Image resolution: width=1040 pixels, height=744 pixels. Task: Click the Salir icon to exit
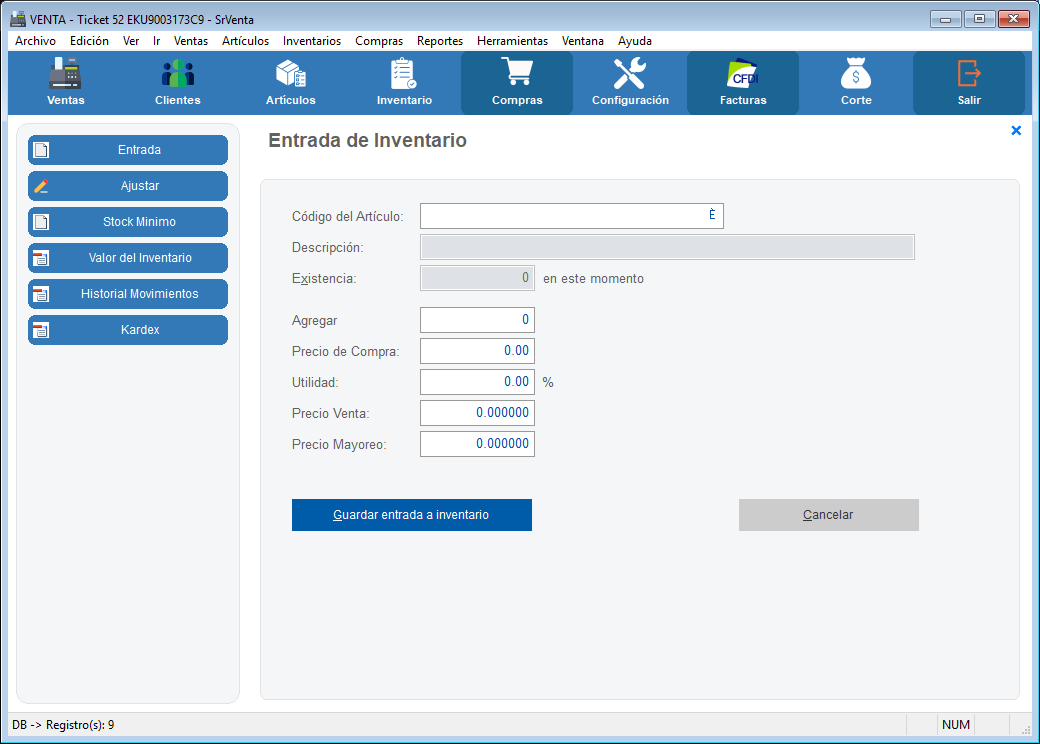(969, 82)
